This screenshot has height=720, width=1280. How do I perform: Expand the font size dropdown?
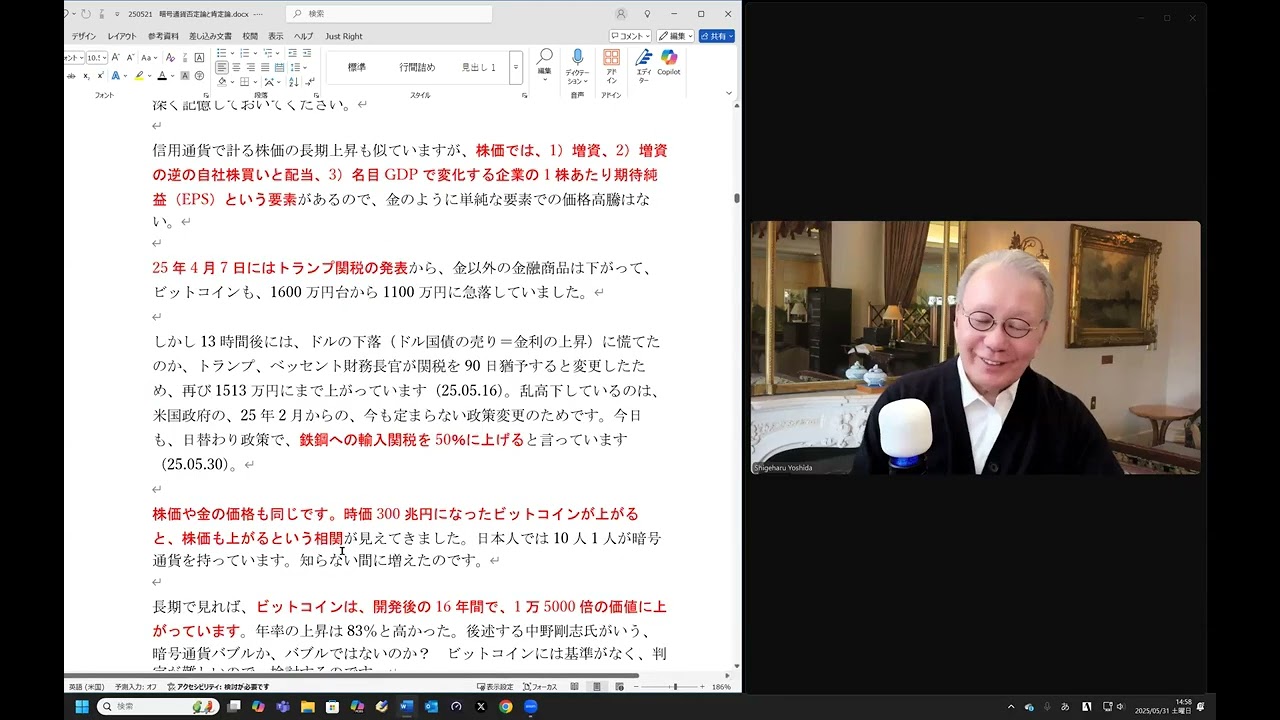[105, 58]
